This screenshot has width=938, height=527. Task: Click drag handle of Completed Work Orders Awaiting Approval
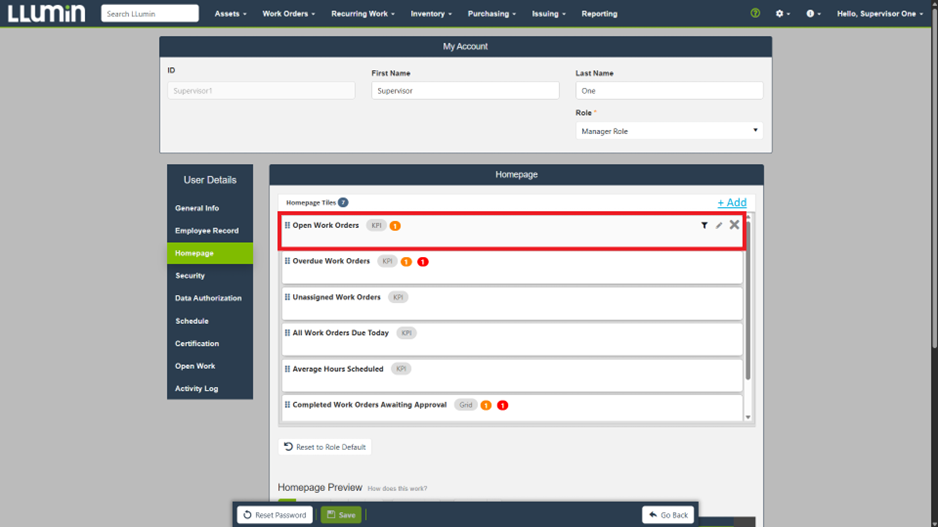pos(287,405)
